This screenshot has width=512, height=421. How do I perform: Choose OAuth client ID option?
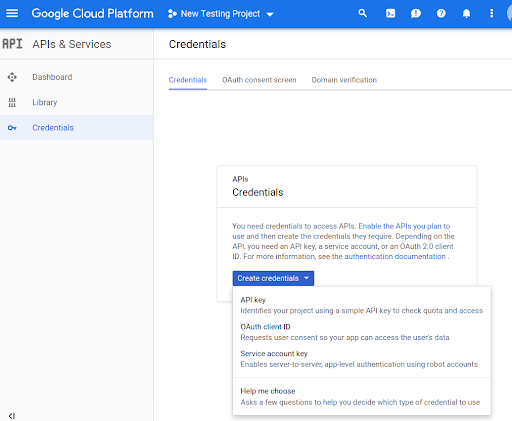(x=362, y=332)
